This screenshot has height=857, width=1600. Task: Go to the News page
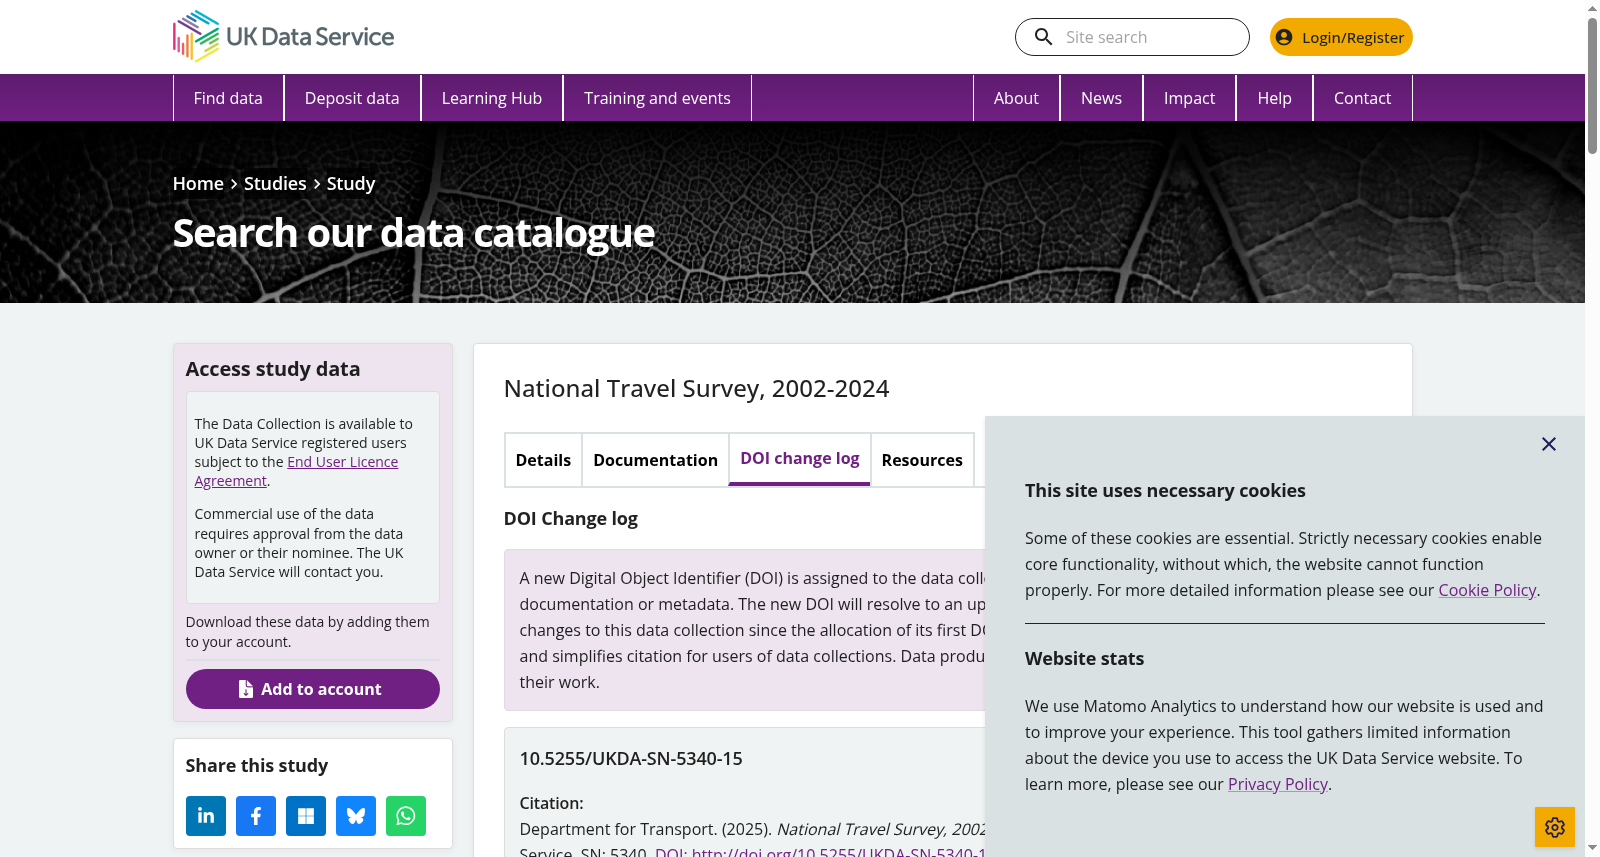point(1101,98)
